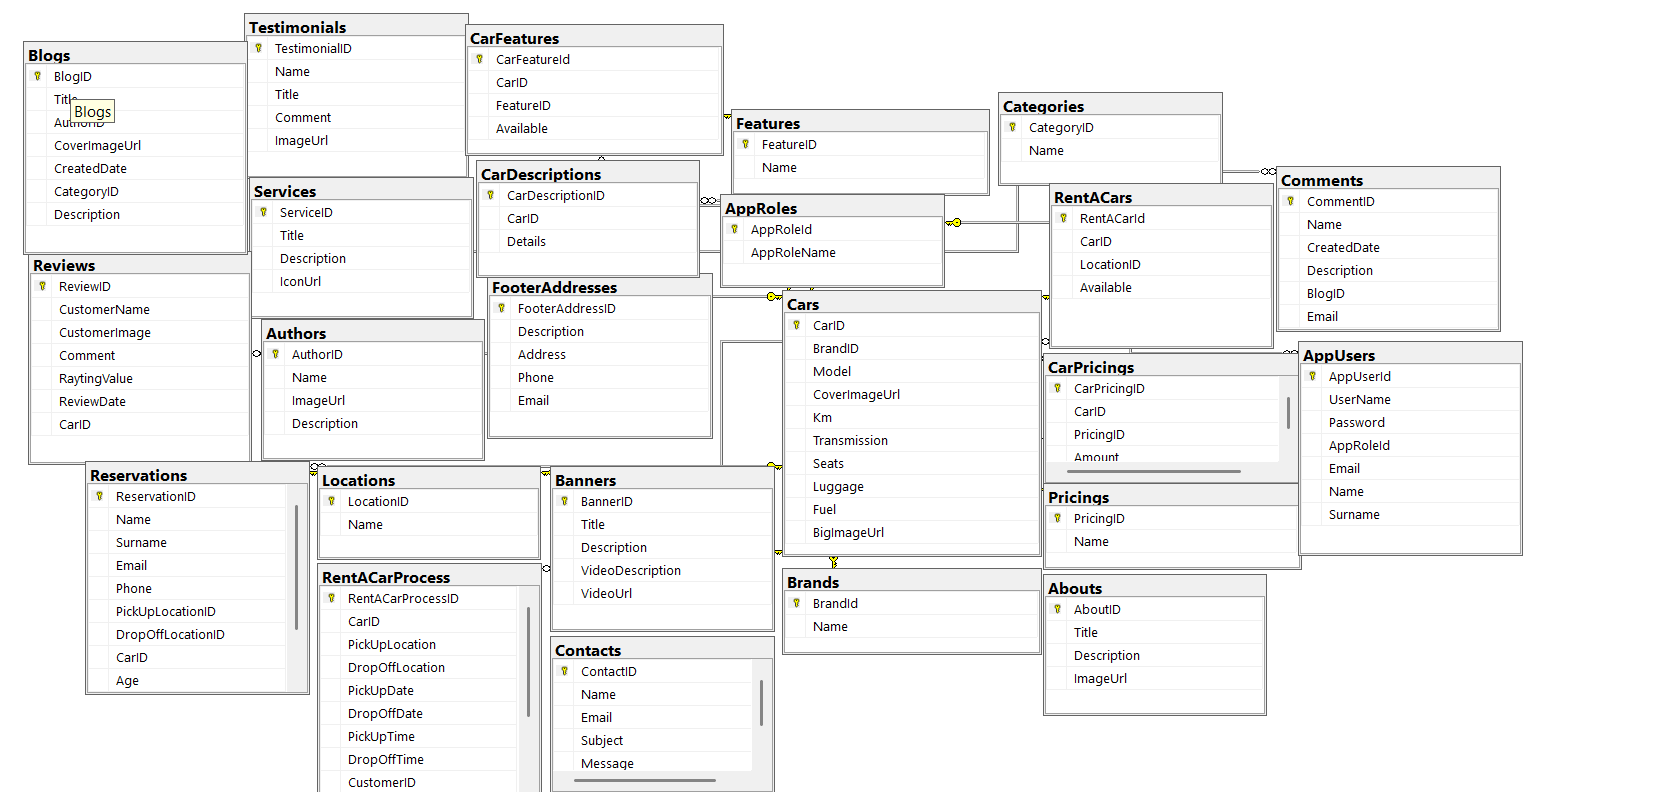Click the key icon next to TestimonialID

click(x=259, y=48)
